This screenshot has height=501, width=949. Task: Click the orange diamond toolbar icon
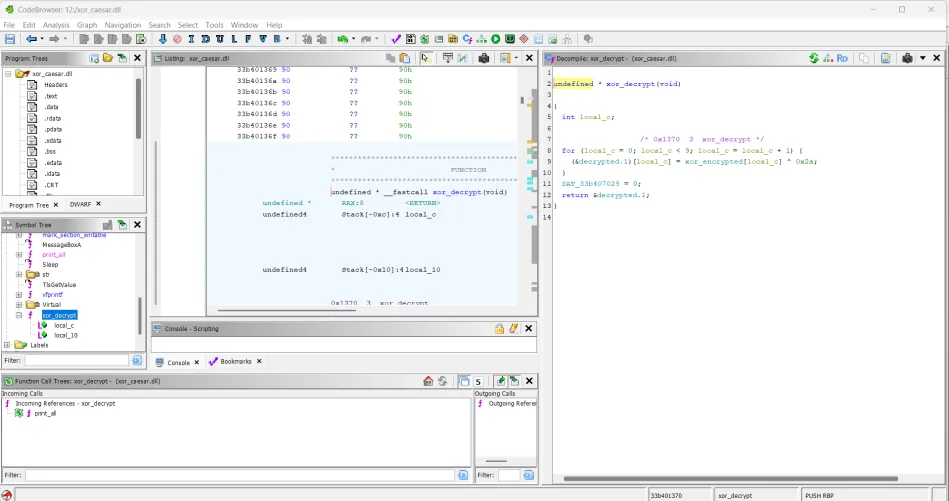click(x=524, y=39)
